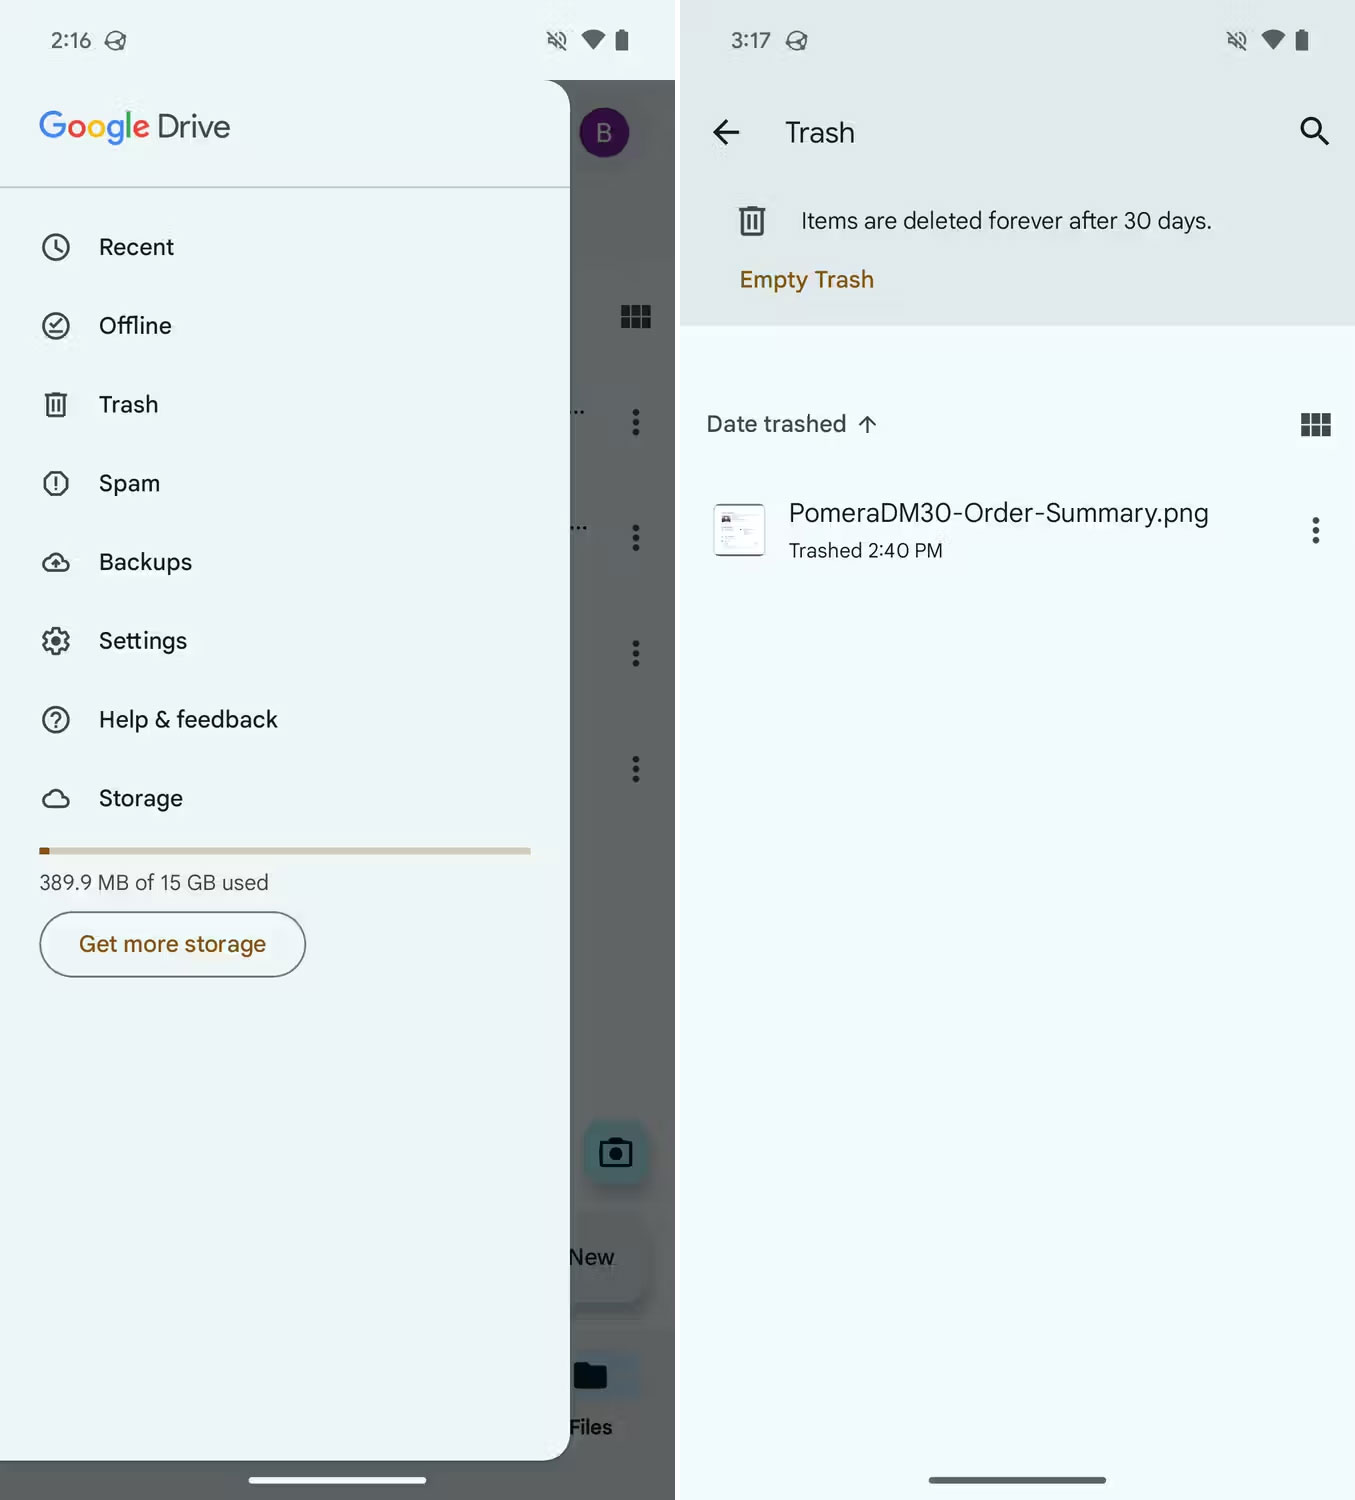Open Drive Settings via the gear icon

(x=56, y=640)
